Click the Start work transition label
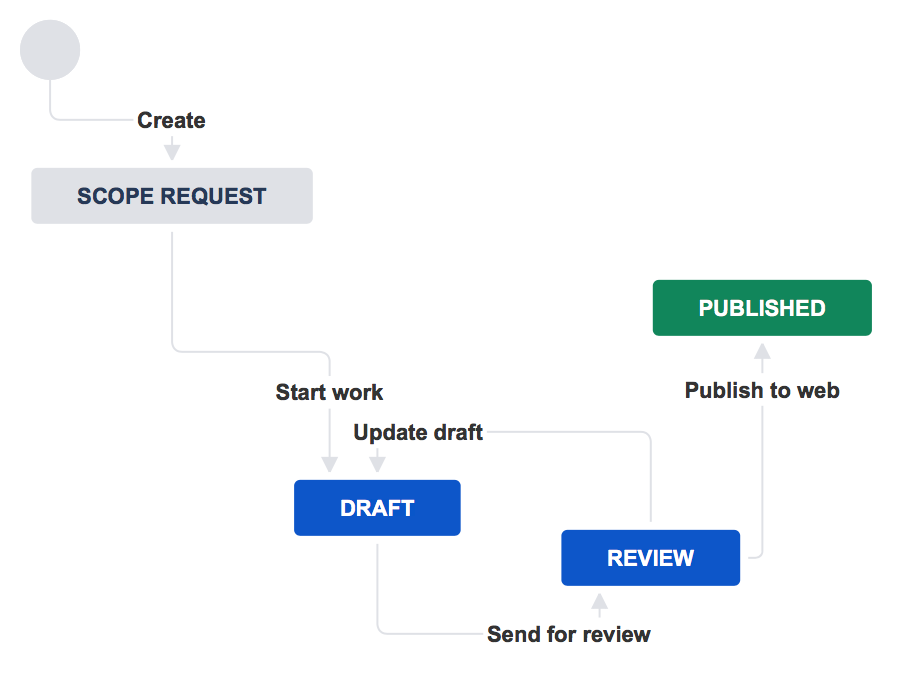The width and height of the screenshot is (900, 680). [329, 392]
